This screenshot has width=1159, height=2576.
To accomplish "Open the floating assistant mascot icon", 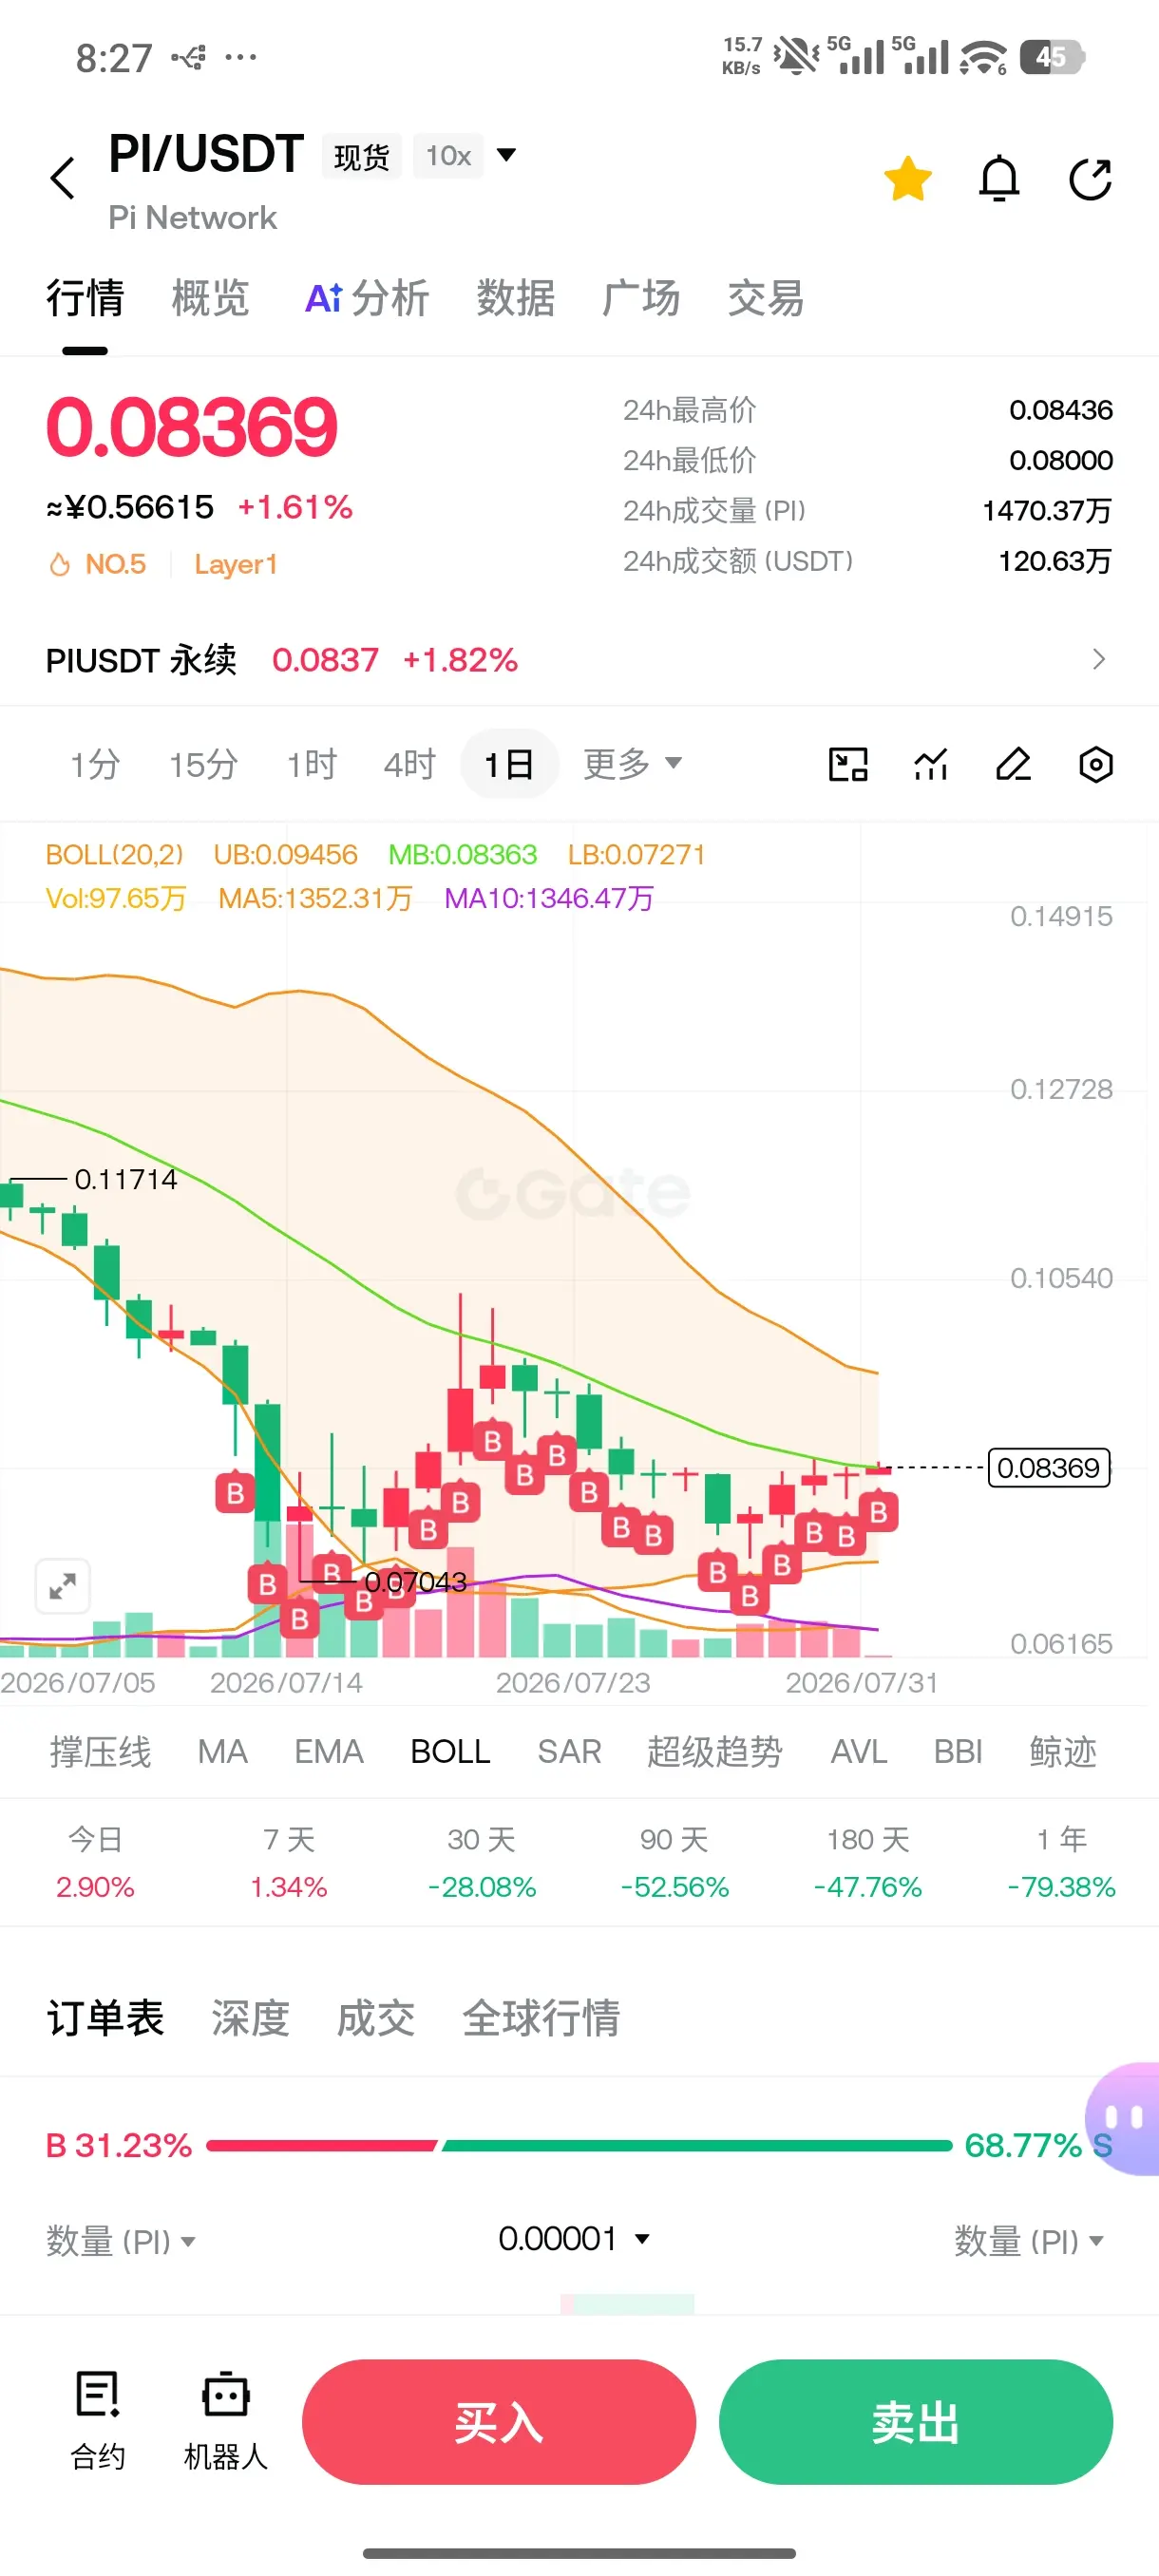I will point(1124,2118).
